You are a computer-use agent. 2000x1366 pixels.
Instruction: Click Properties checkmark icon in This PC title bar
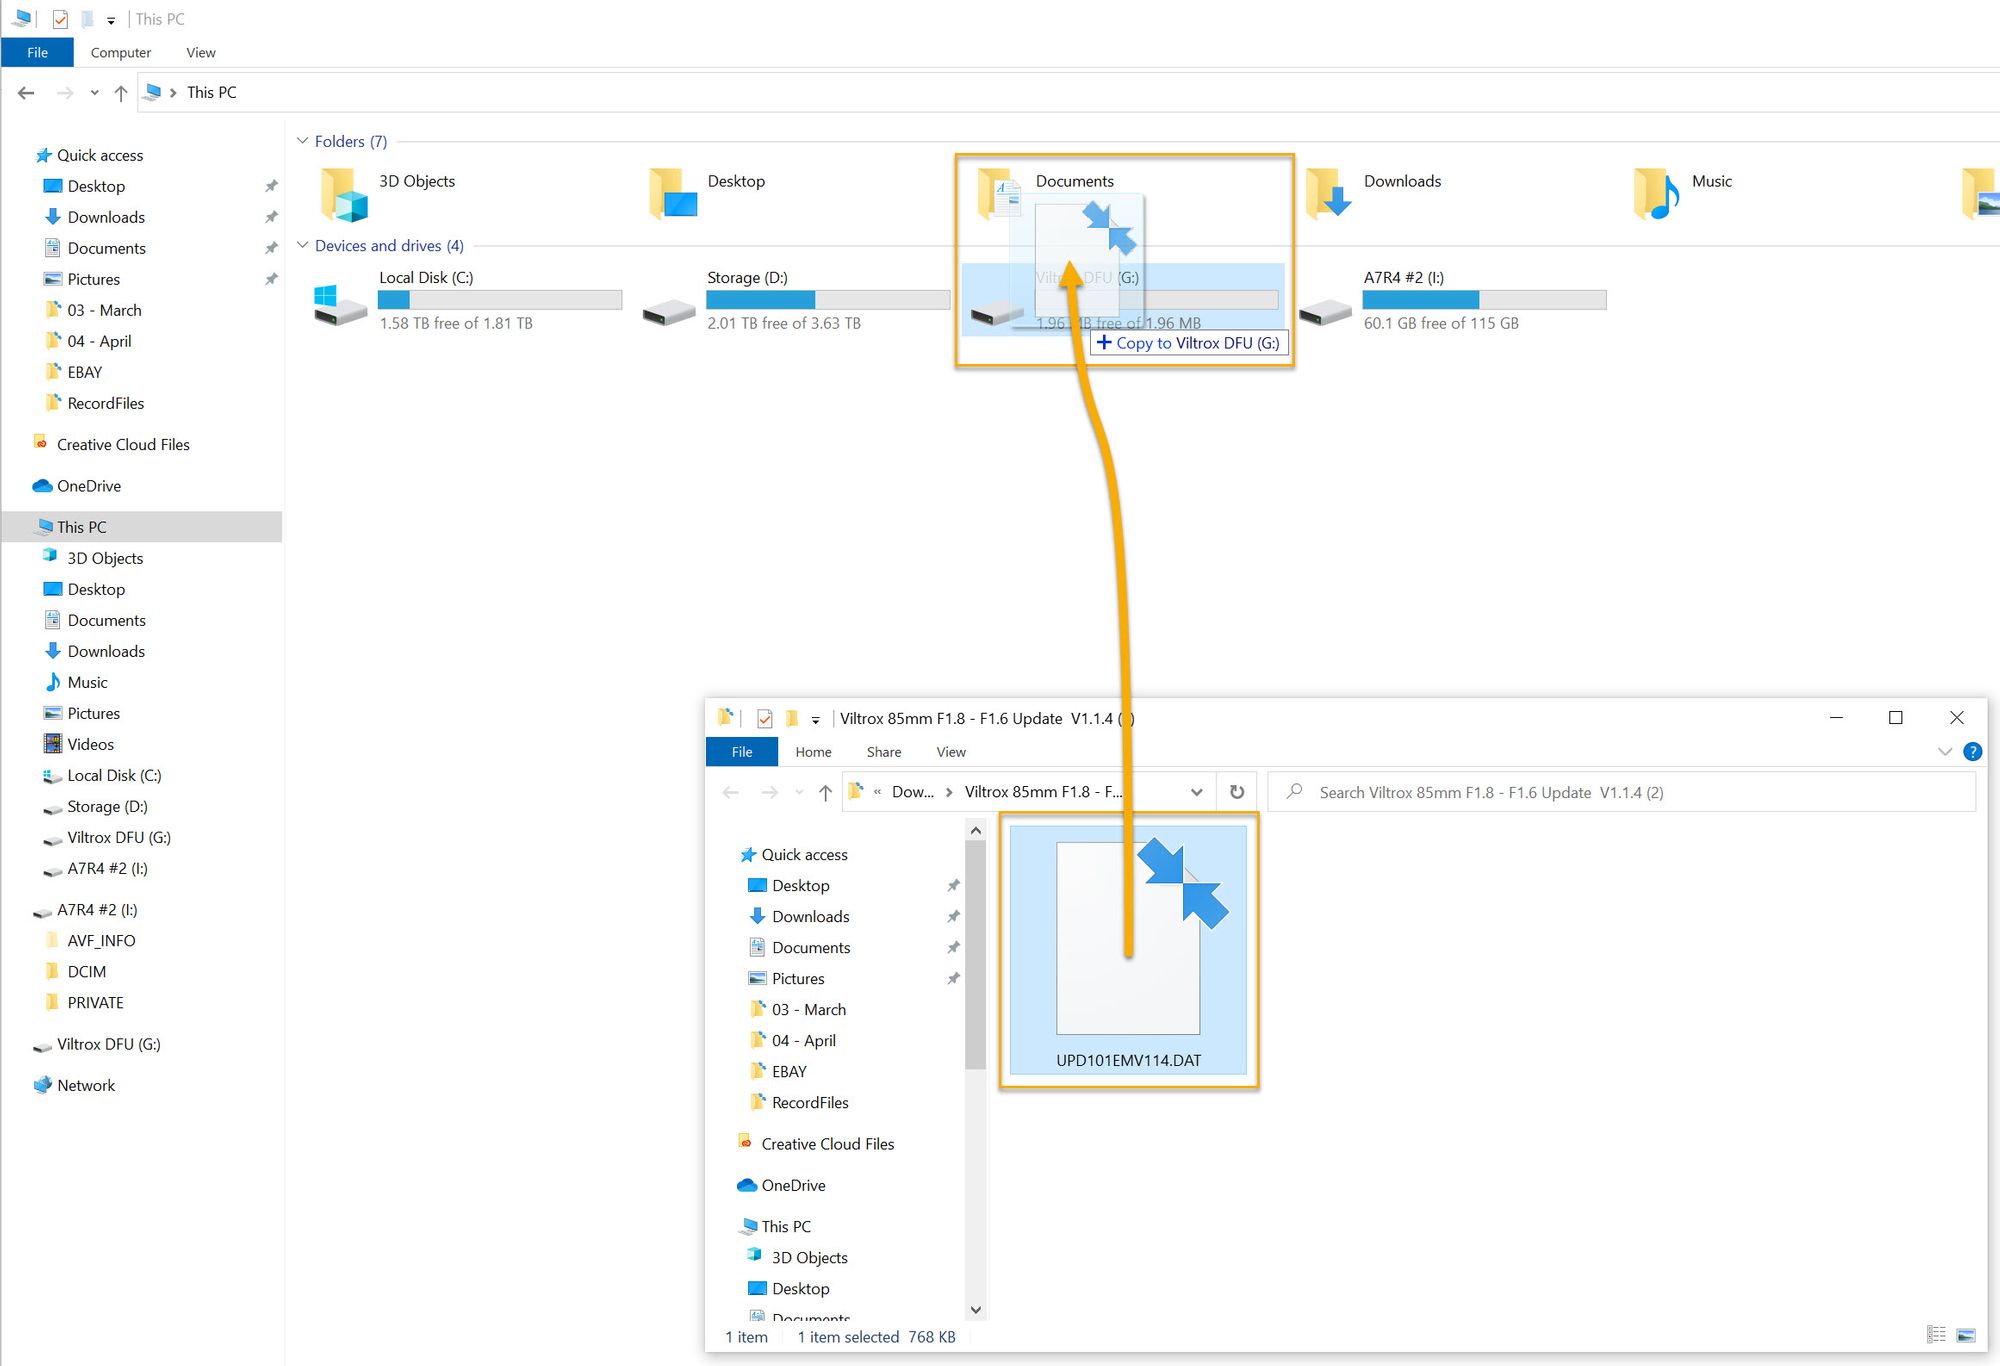pyautogui.click(x=60, y=19)
